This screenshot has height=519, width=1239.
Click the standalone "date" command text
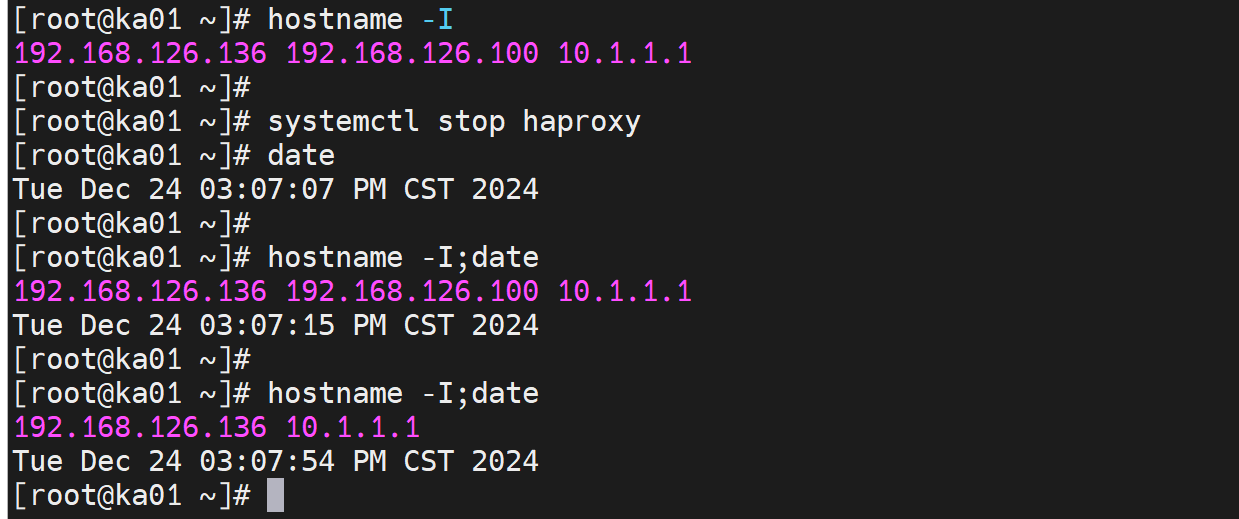click(301, 155)
